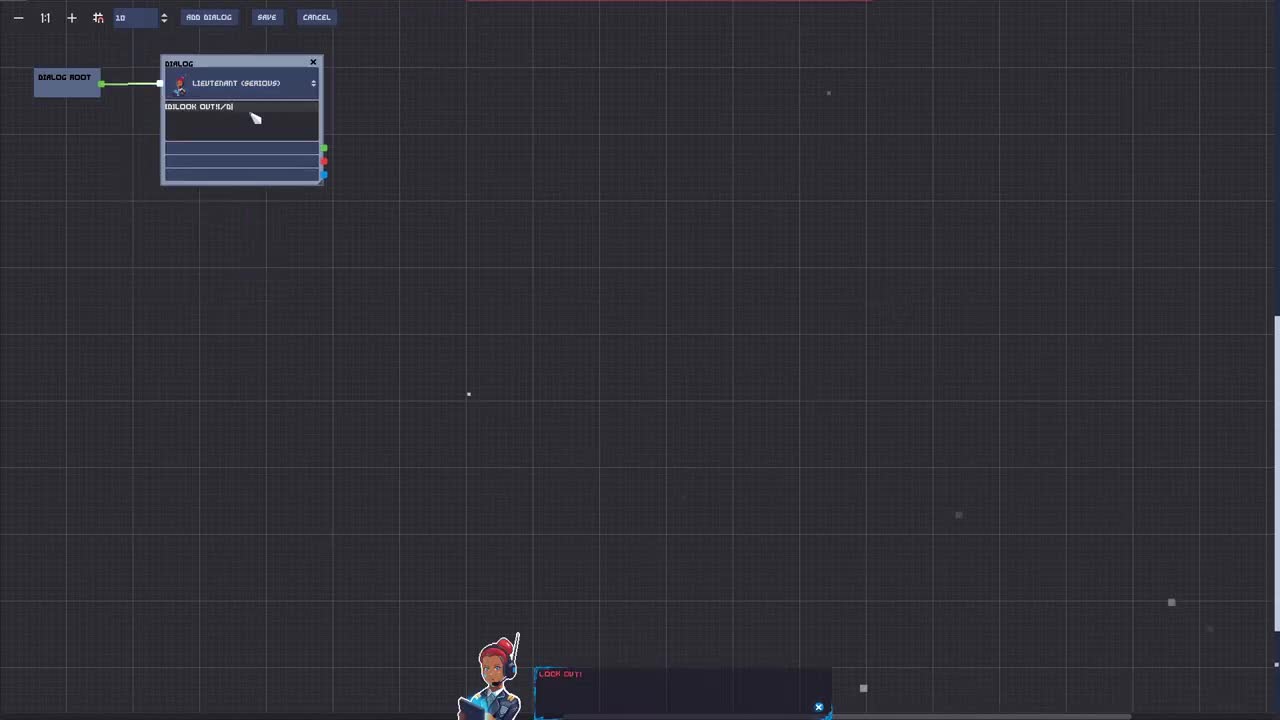The height and width of the screenshot is (720, 1280).
Task: Click the green output port on the Dialog node
Action: 324,148
